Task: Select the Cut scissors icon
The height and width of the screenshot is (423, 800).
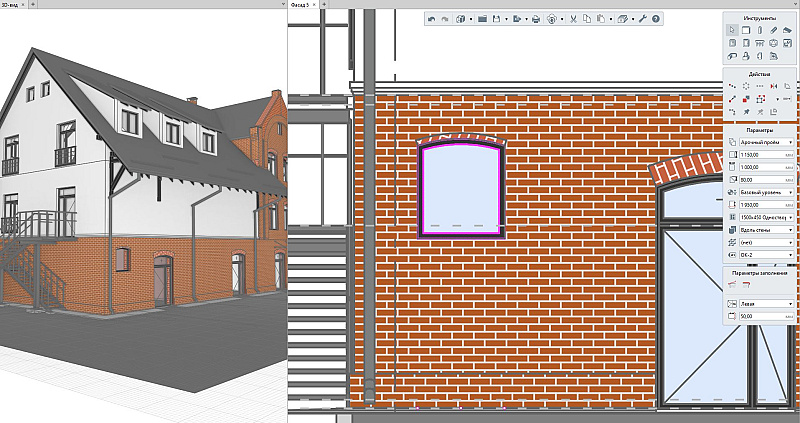Action: click(575, 19)
